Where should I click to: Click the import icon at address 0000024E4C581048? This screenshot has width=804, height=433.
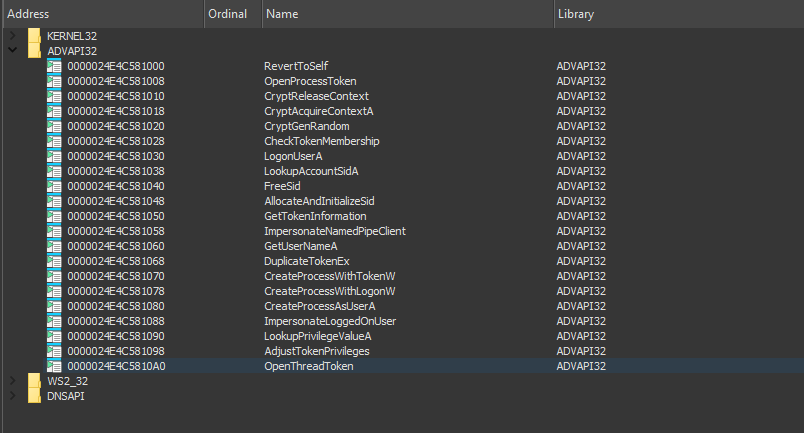[x=54, y=201]
